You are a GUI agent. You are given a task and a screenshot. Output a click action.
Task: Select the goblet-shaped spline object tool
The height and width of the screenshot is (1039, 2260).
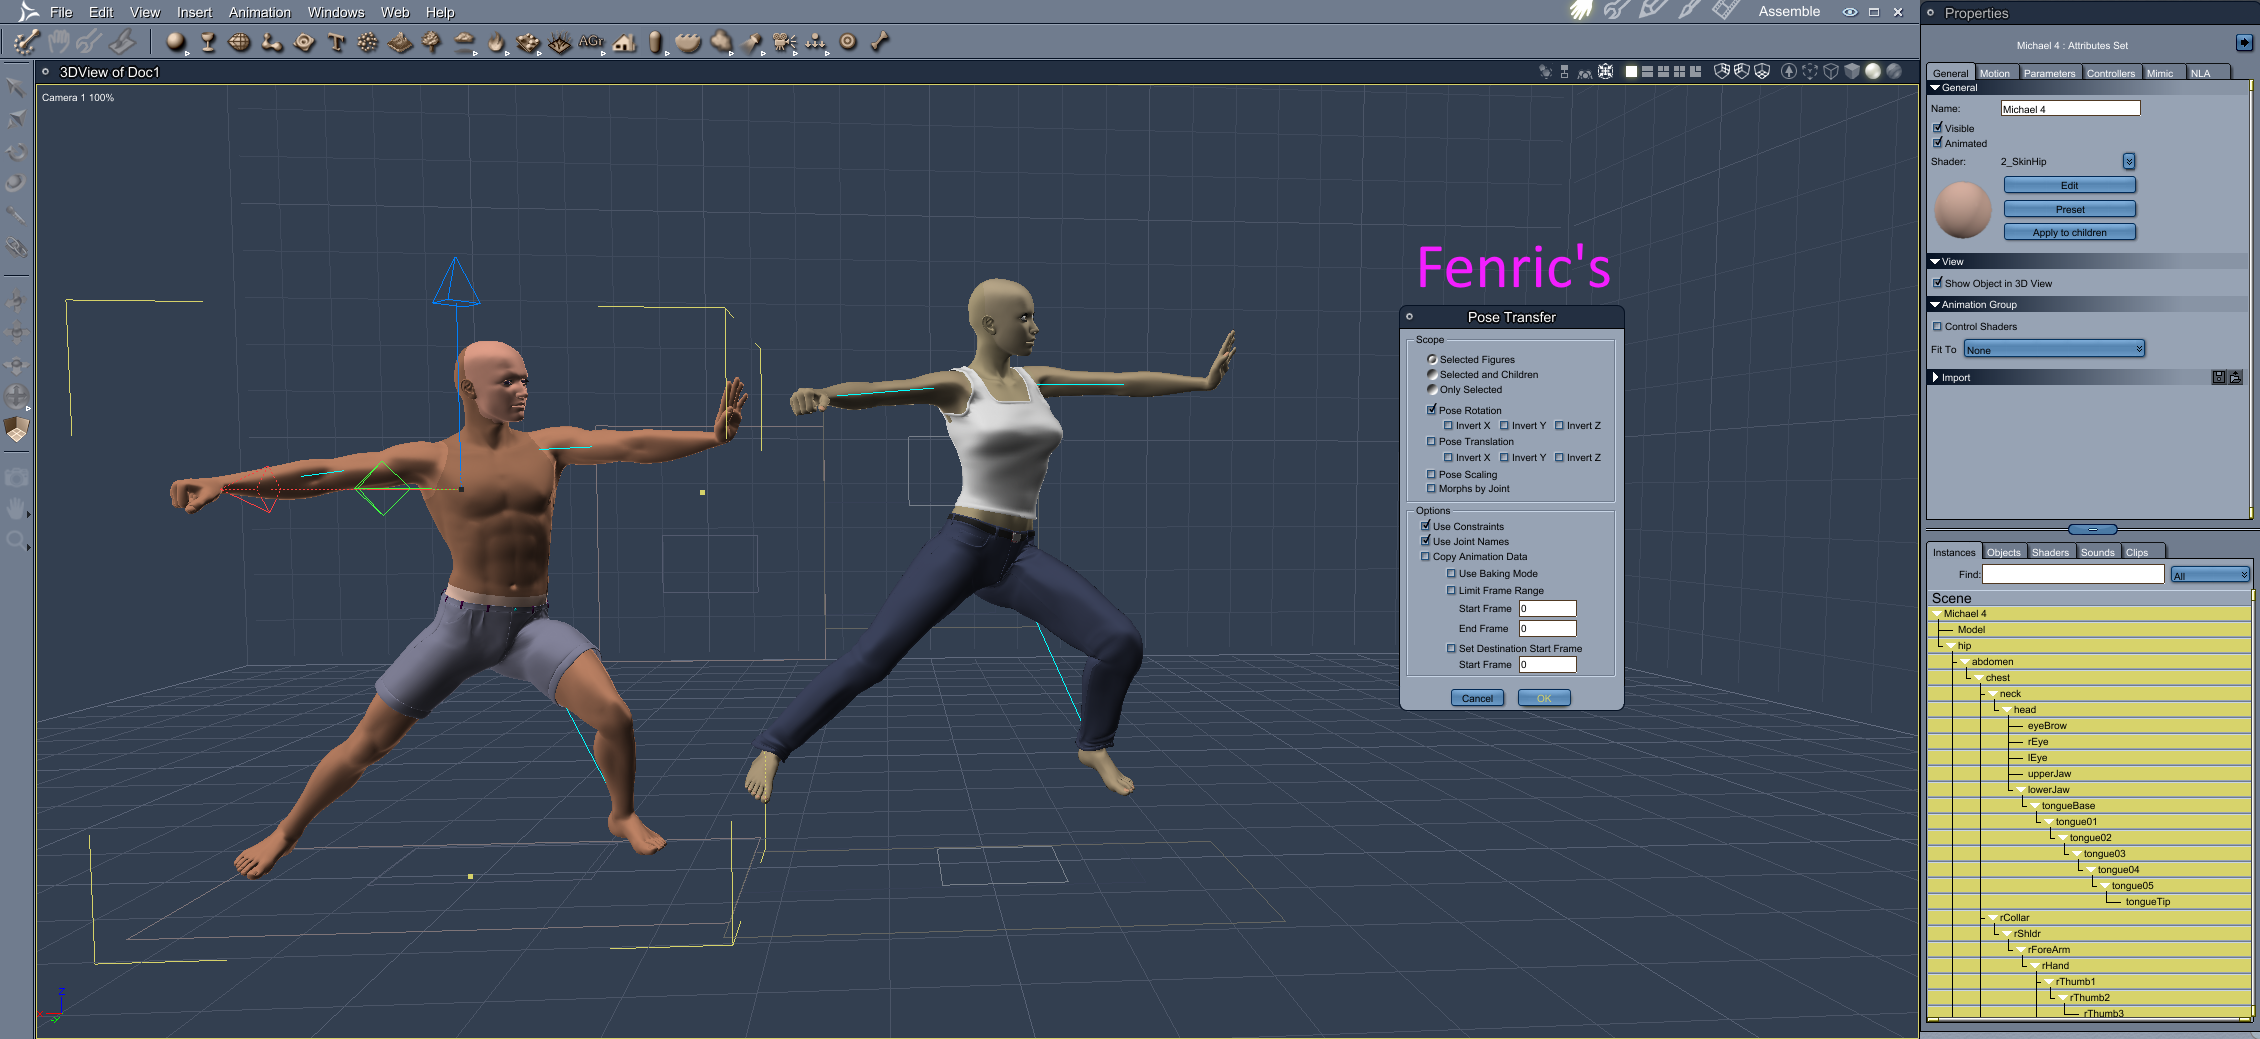[x=208, y=42]
